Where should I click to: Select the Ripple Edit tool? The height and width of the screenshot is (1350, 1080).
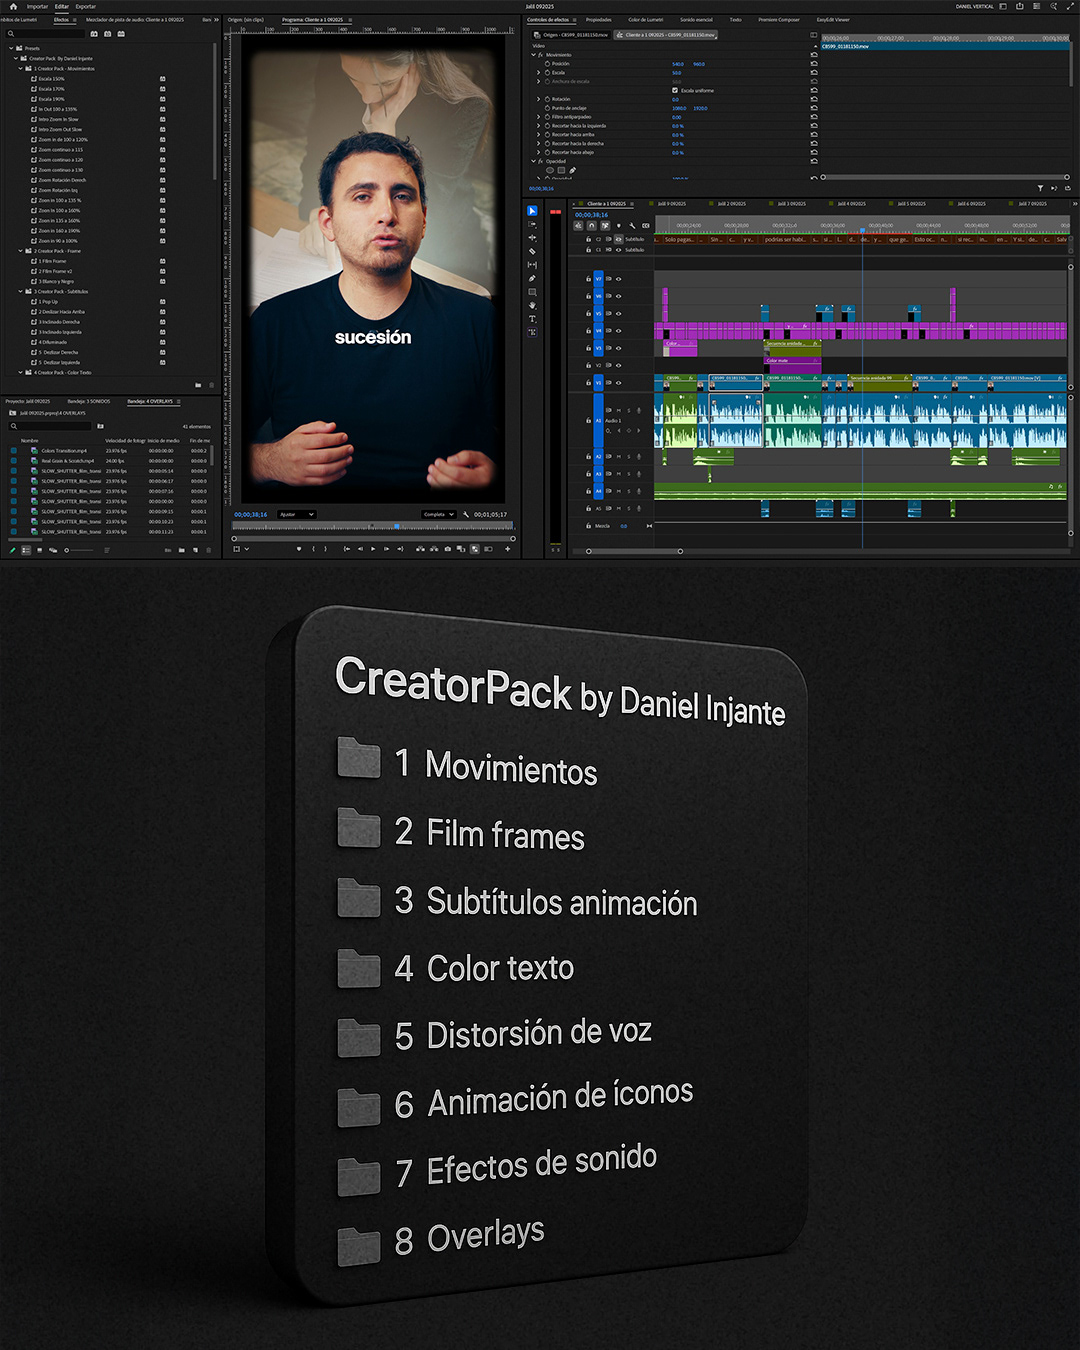(x=532, y=238)
